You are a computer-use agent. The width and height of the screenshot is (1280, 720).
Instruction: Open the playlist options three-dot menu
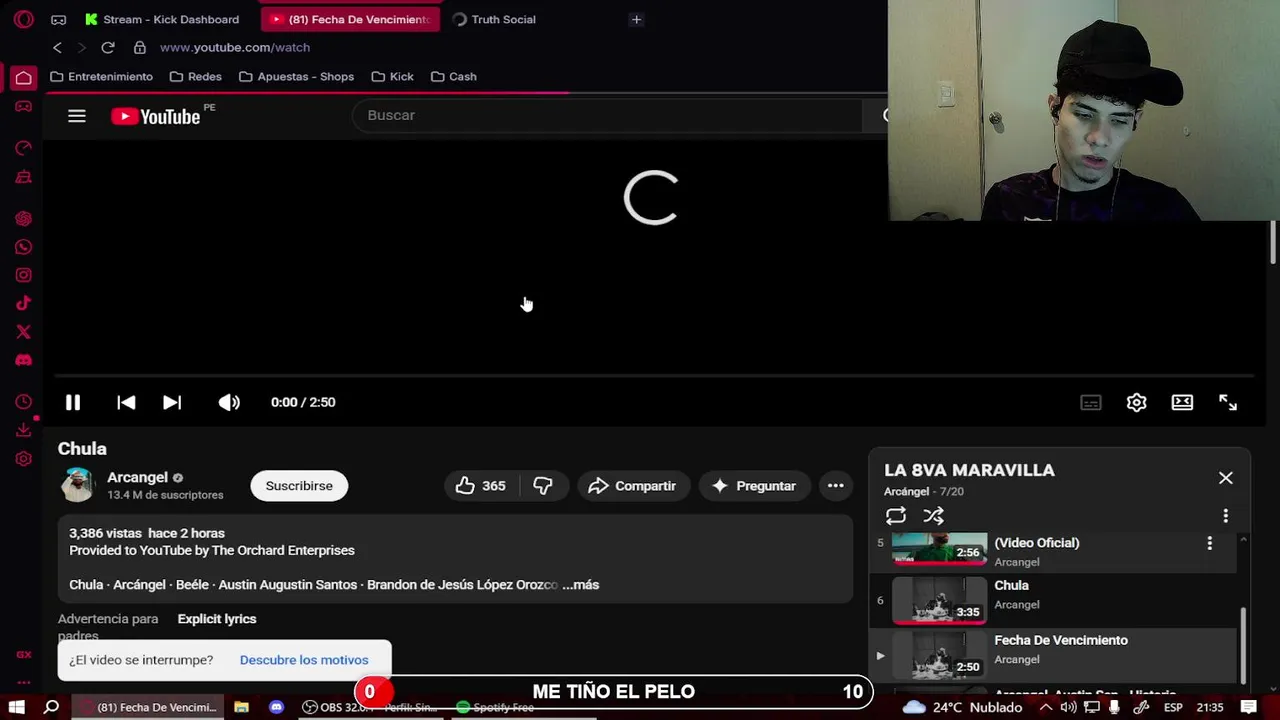1226,516
